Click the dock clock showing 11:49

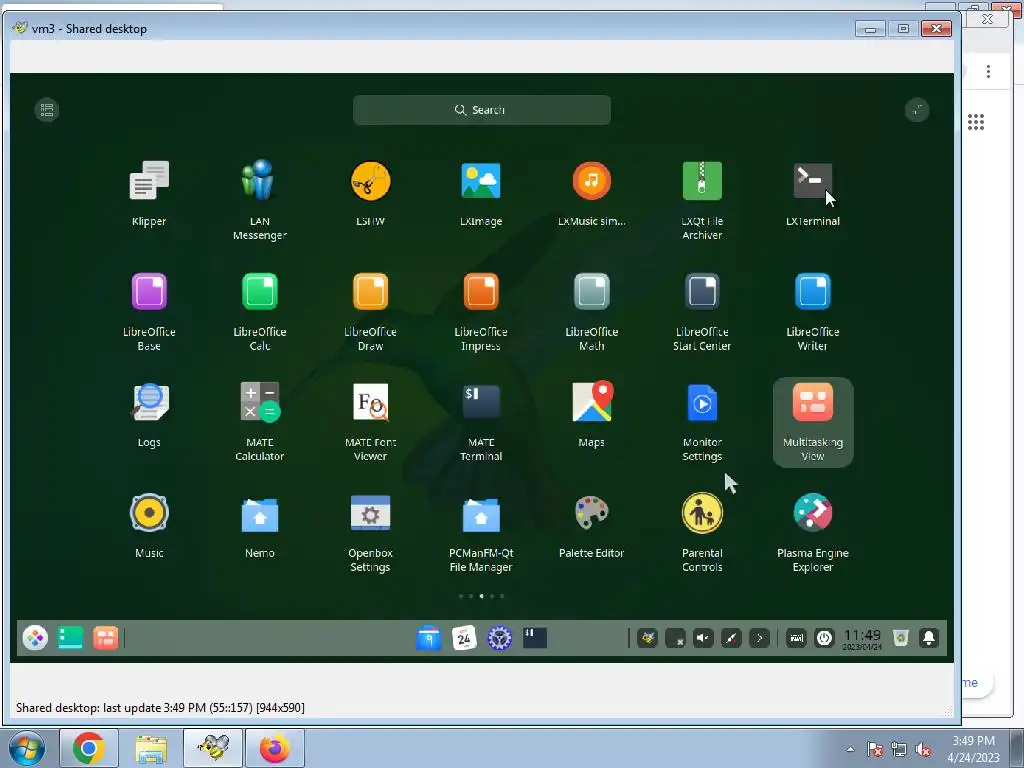(x=862, y=639)
